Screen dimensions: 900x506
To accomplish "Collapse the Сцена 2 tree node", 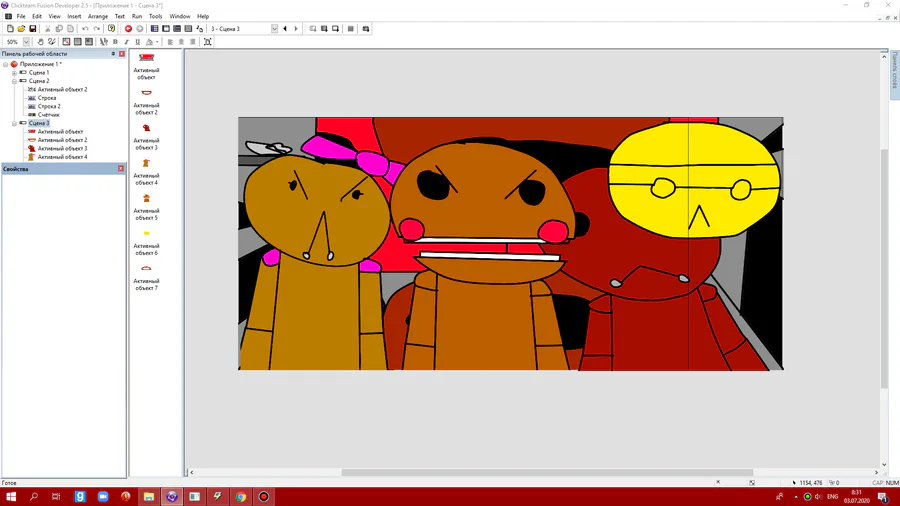I will point(14,81).
